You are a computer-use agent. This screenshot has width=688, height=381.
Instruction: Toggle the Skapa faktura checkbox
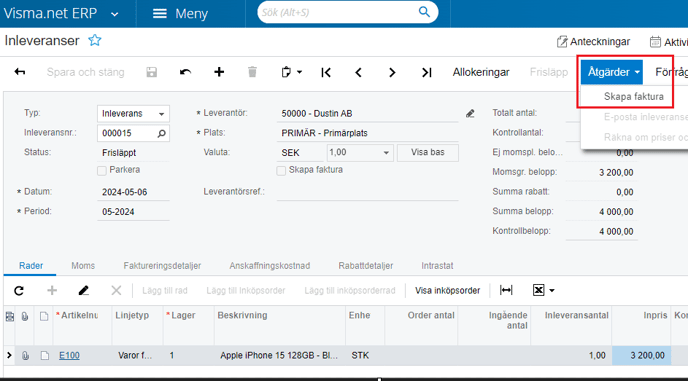tap(281, 171)
